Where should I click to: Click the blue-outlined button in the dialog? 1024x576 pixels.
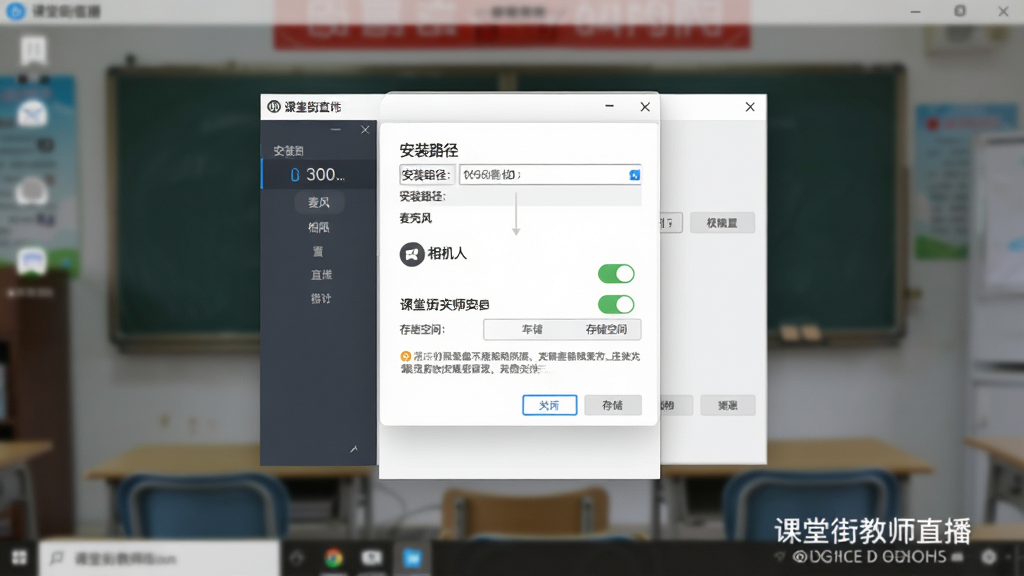tap(549, 405)
